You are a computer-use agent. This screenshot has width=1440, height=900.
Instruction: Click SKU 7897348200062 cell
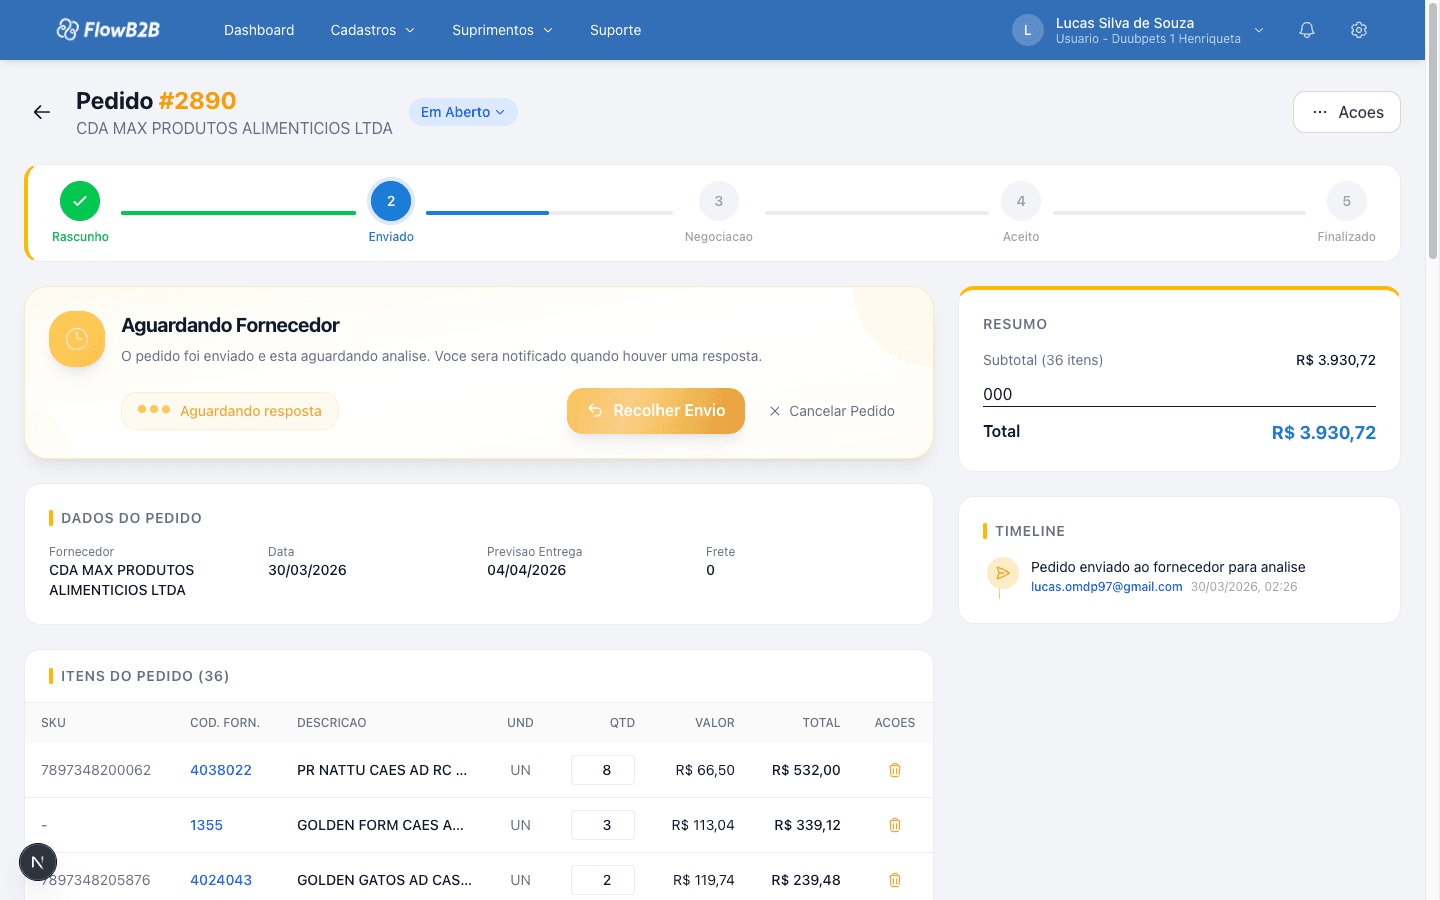[96, 770]
